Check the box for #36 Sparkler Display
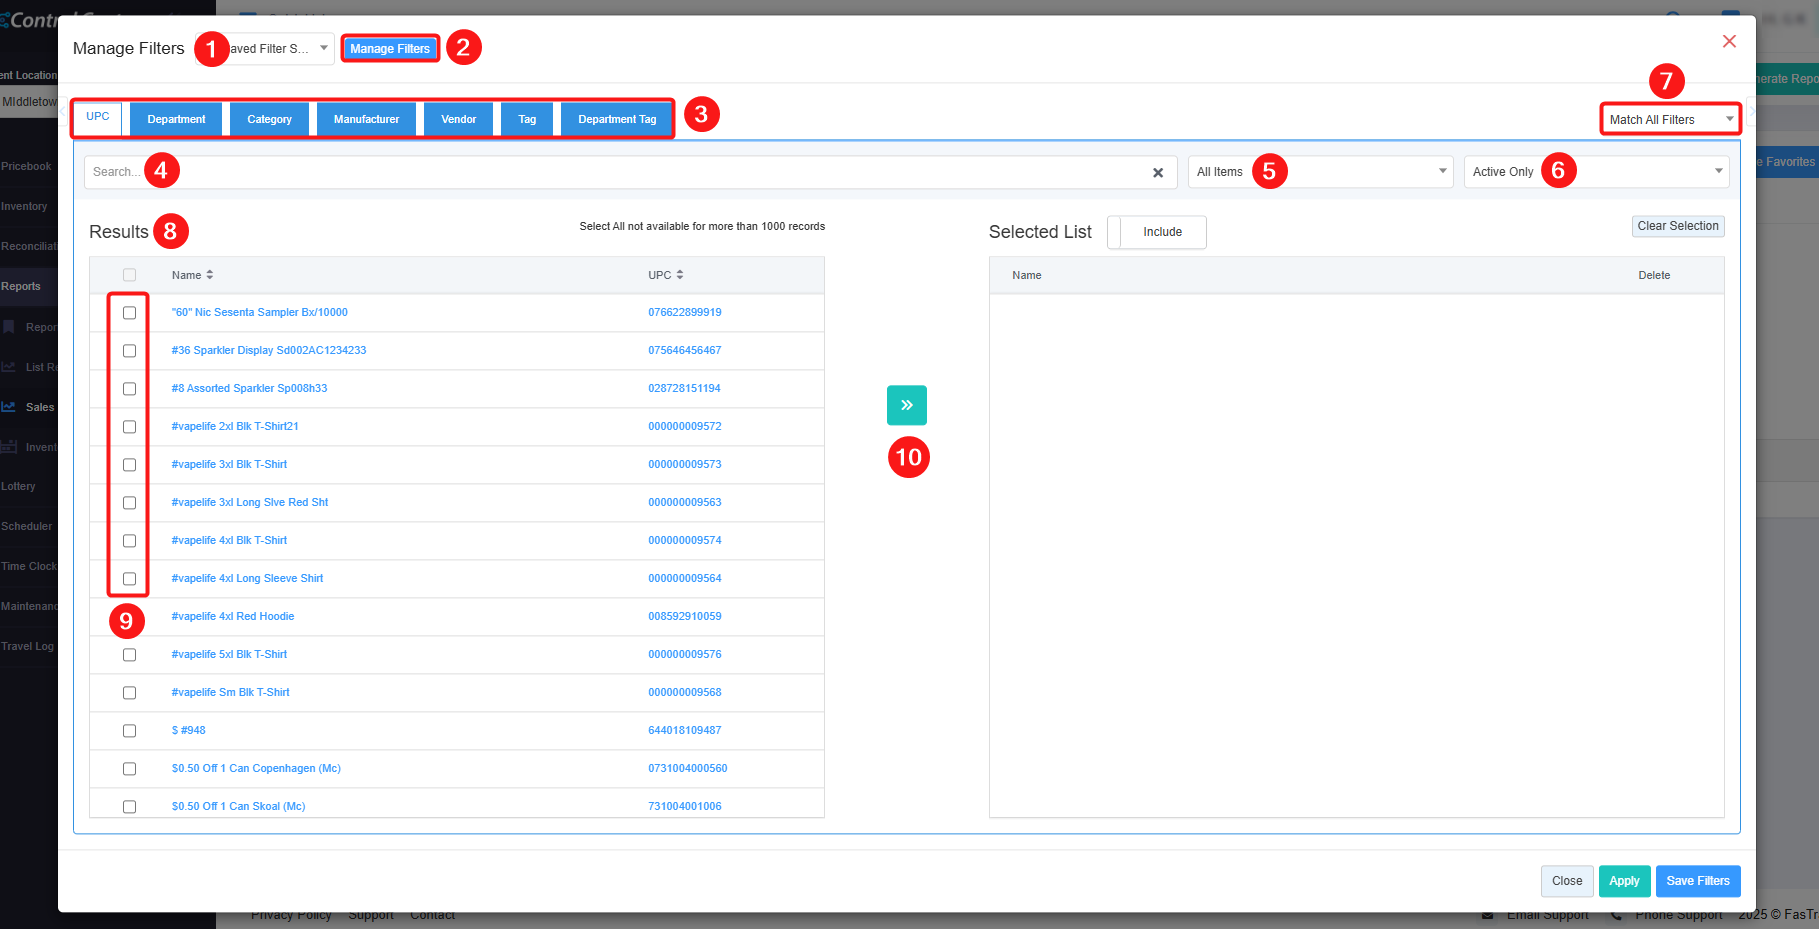 coord(129,351)
